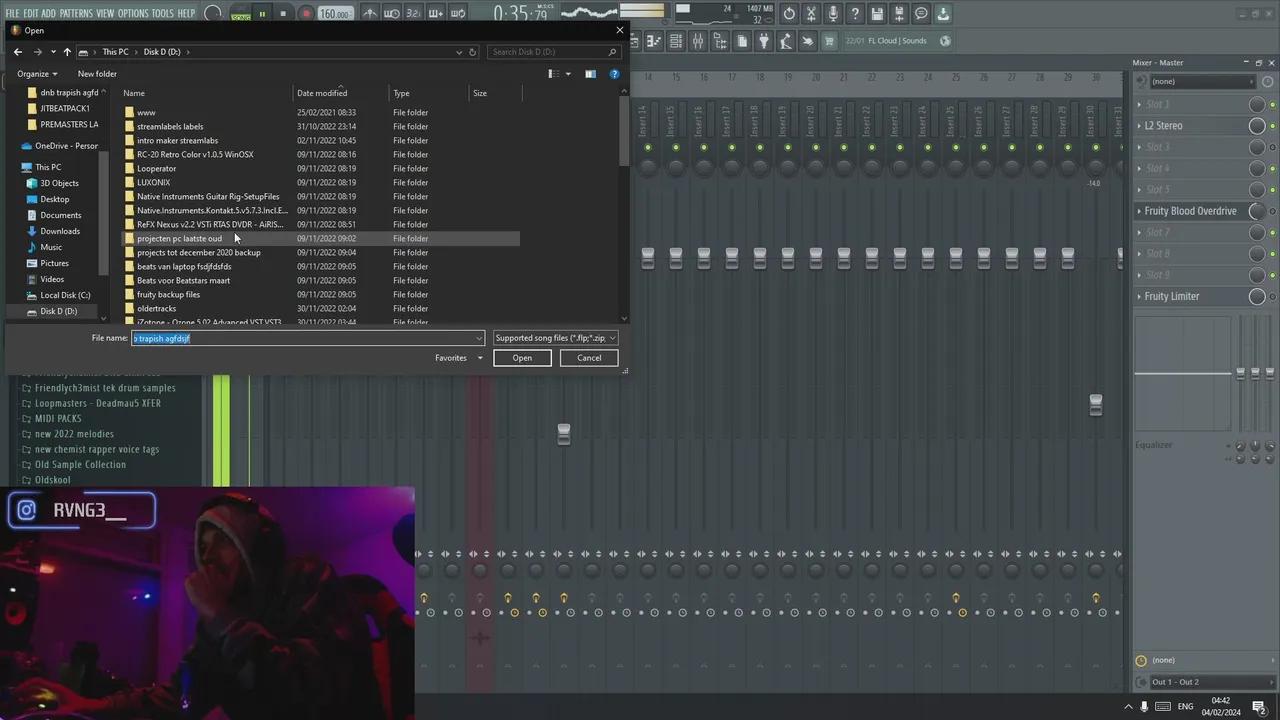The image size is (1280, 720).
Task: Click the question mark help icon in FL Studio toolbar
Action: point(855,14)
